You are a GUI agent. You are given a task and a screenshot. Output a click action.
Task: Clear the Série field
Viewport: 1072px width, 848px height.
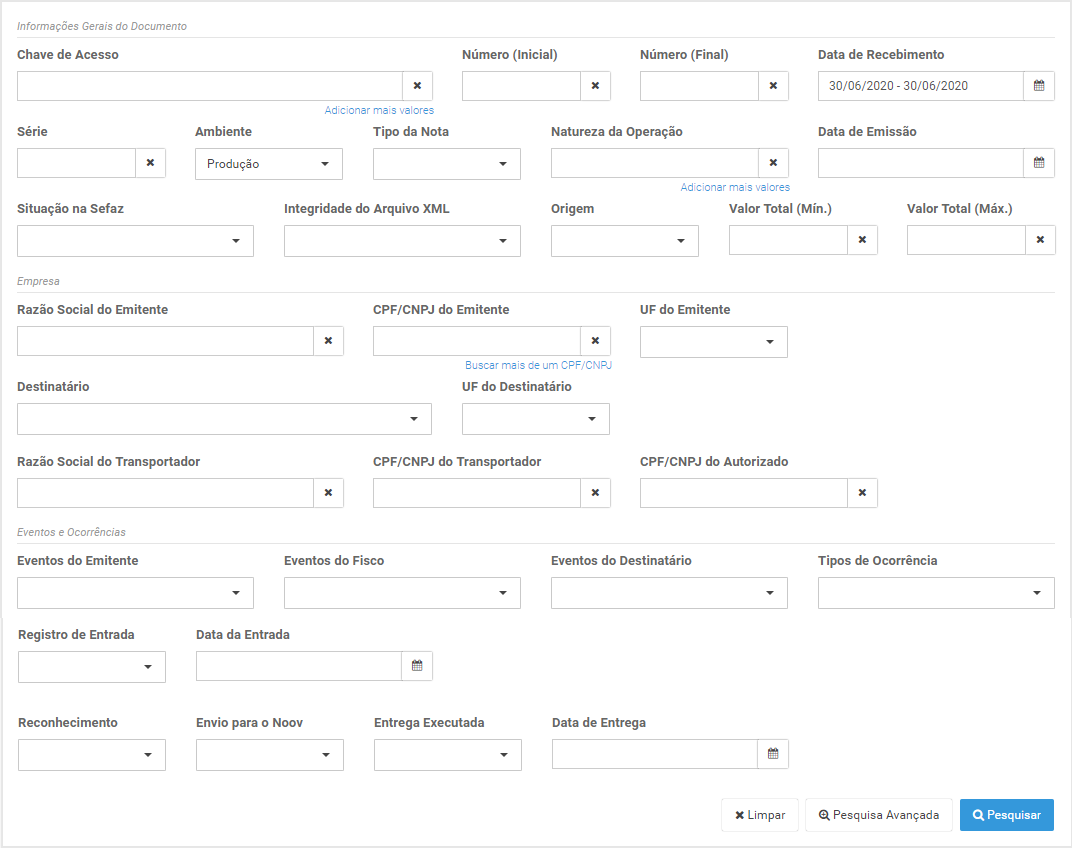pyautogui.click(x=150, y=163)
